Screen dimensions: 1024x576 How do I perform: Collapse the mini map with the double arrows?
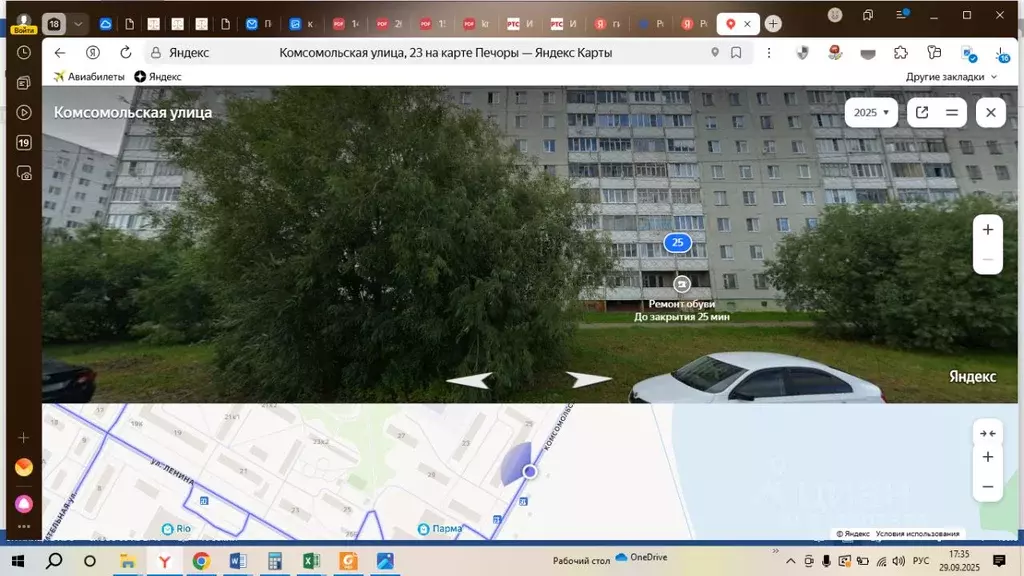(987, 432)
